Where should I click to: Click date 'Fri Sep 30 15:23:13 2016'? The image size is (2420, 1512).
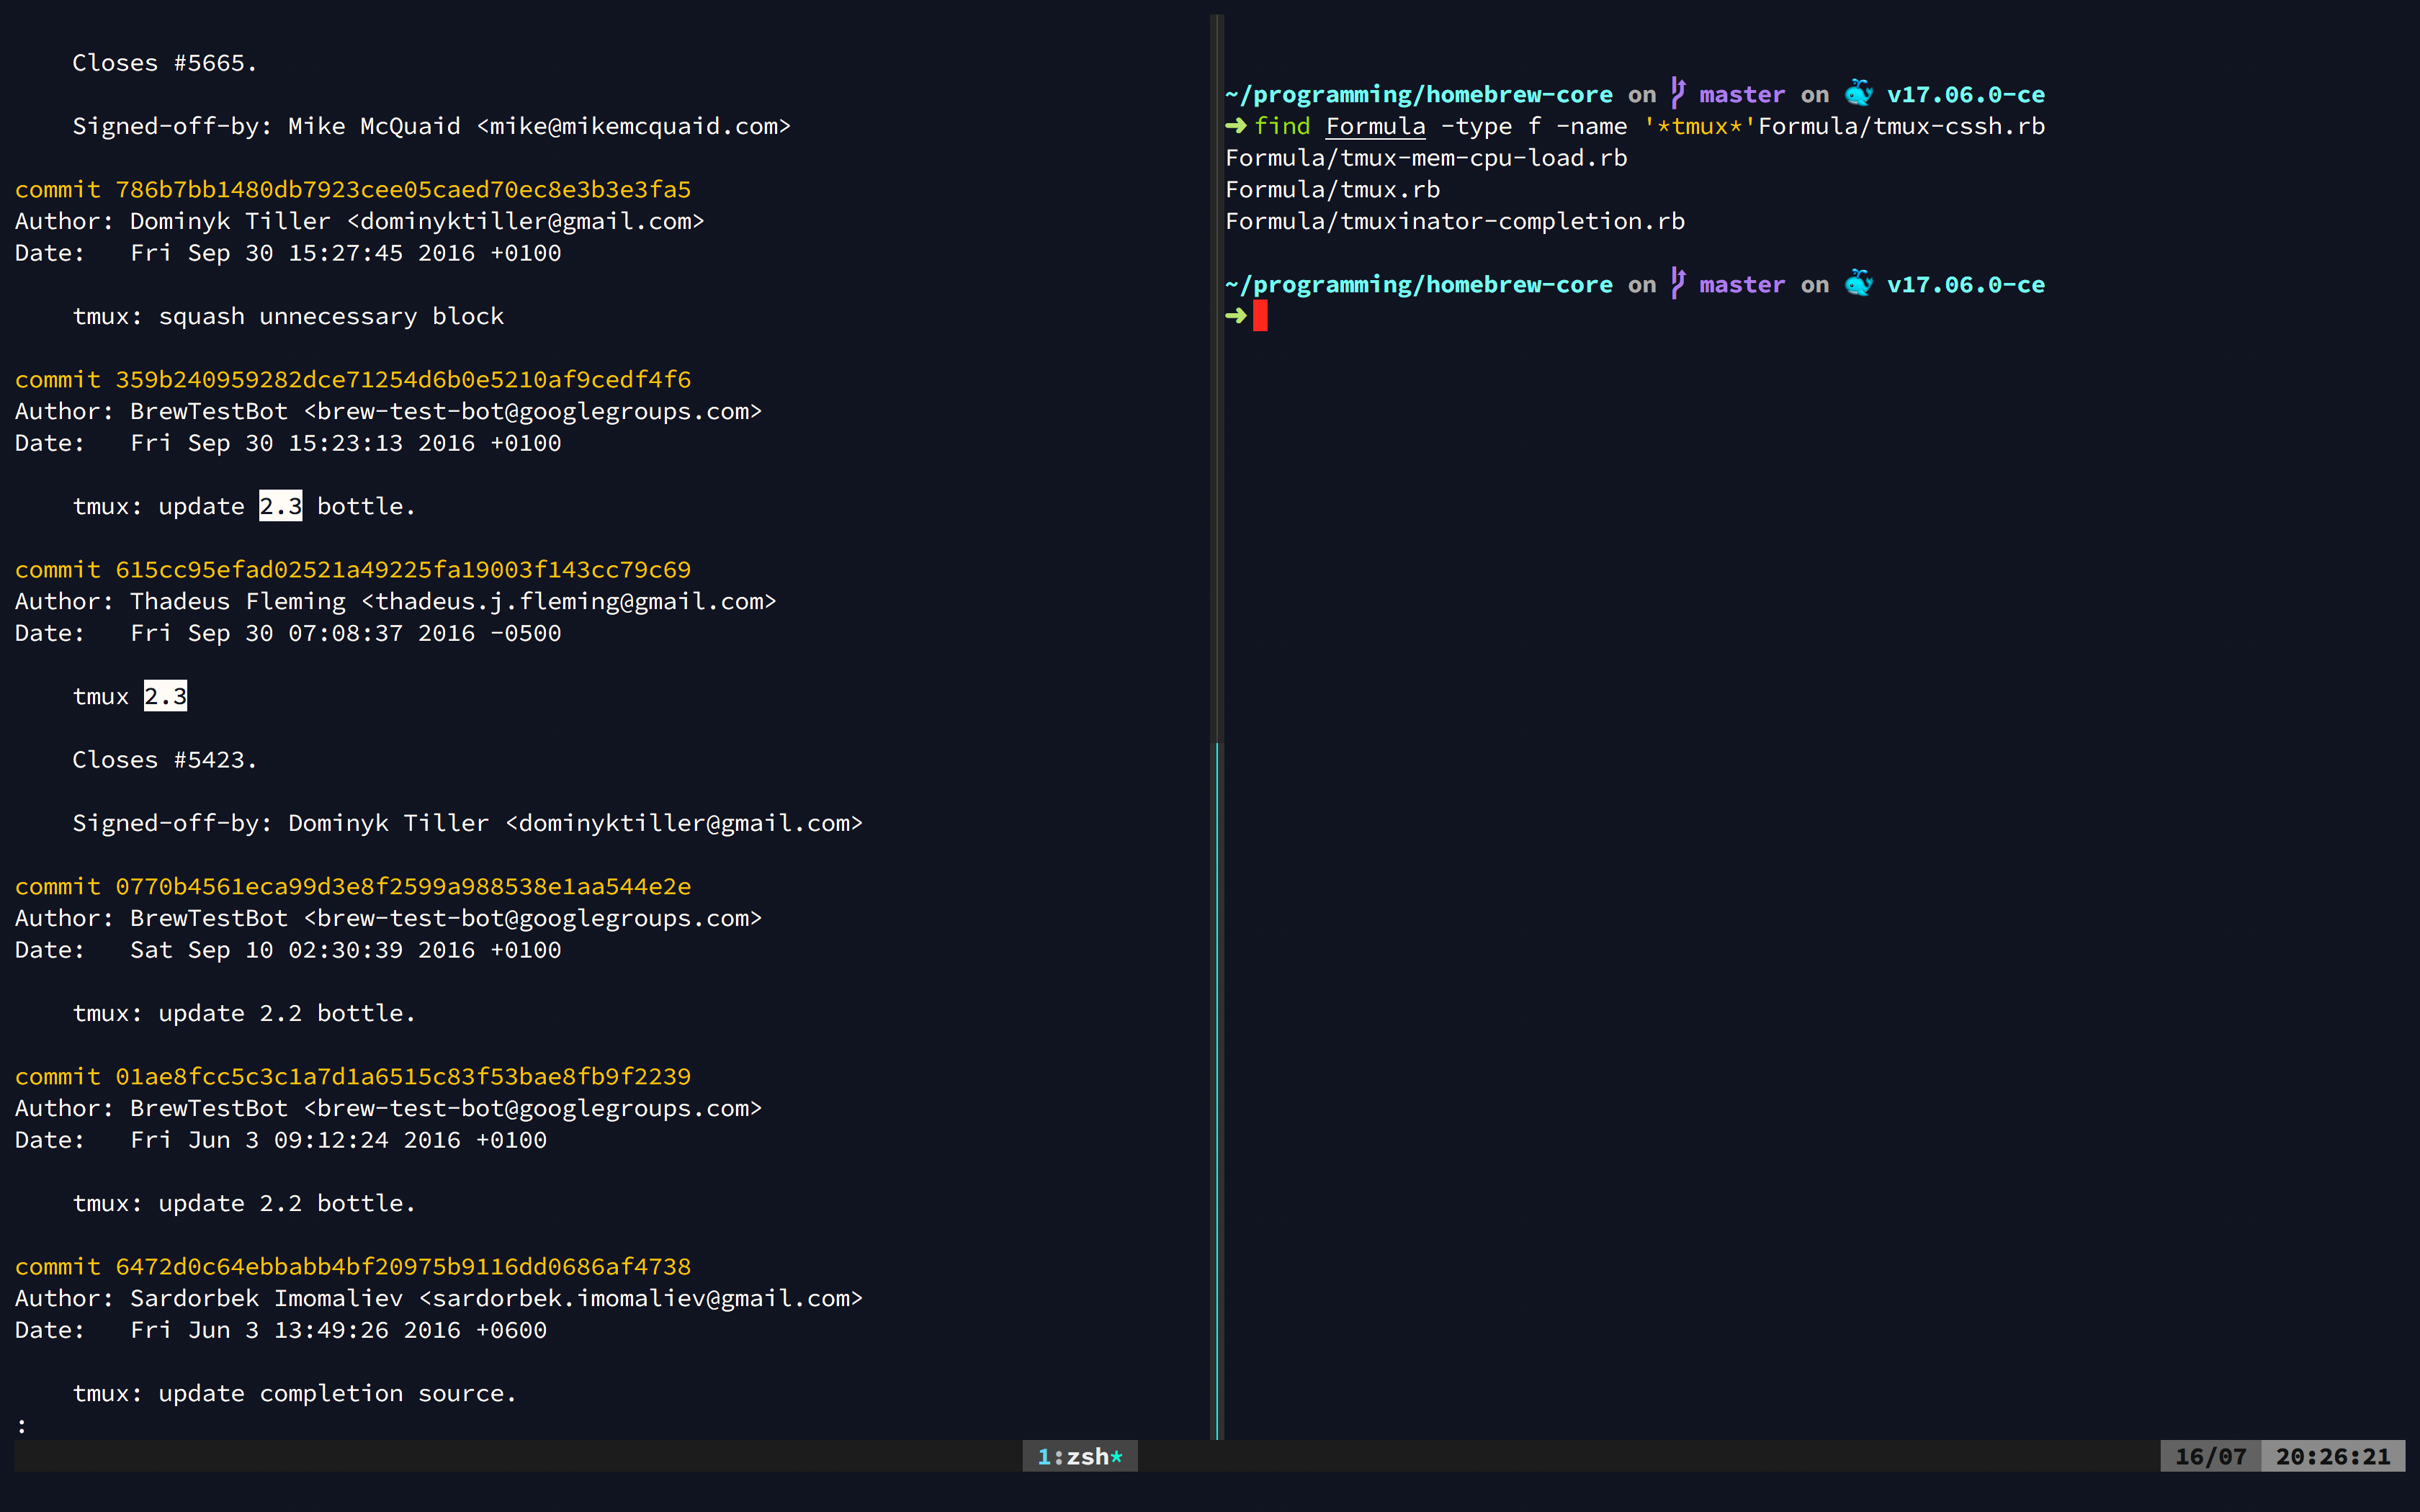[x=303, y=443]
